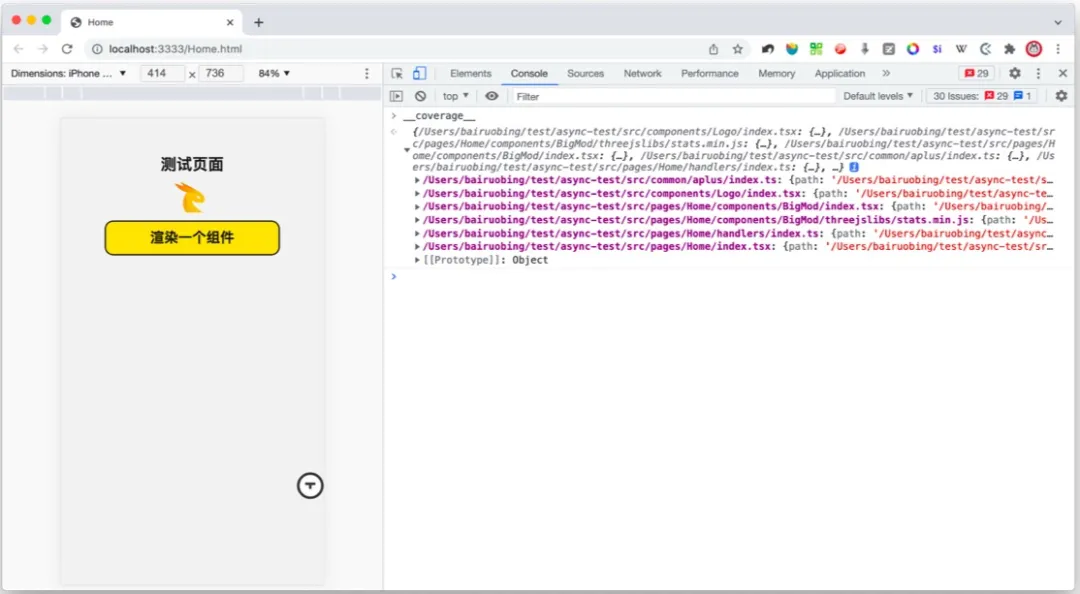1080x594 pixels.
Task: Toggle the device toolbar icon
Action: (x=419, y=74)
